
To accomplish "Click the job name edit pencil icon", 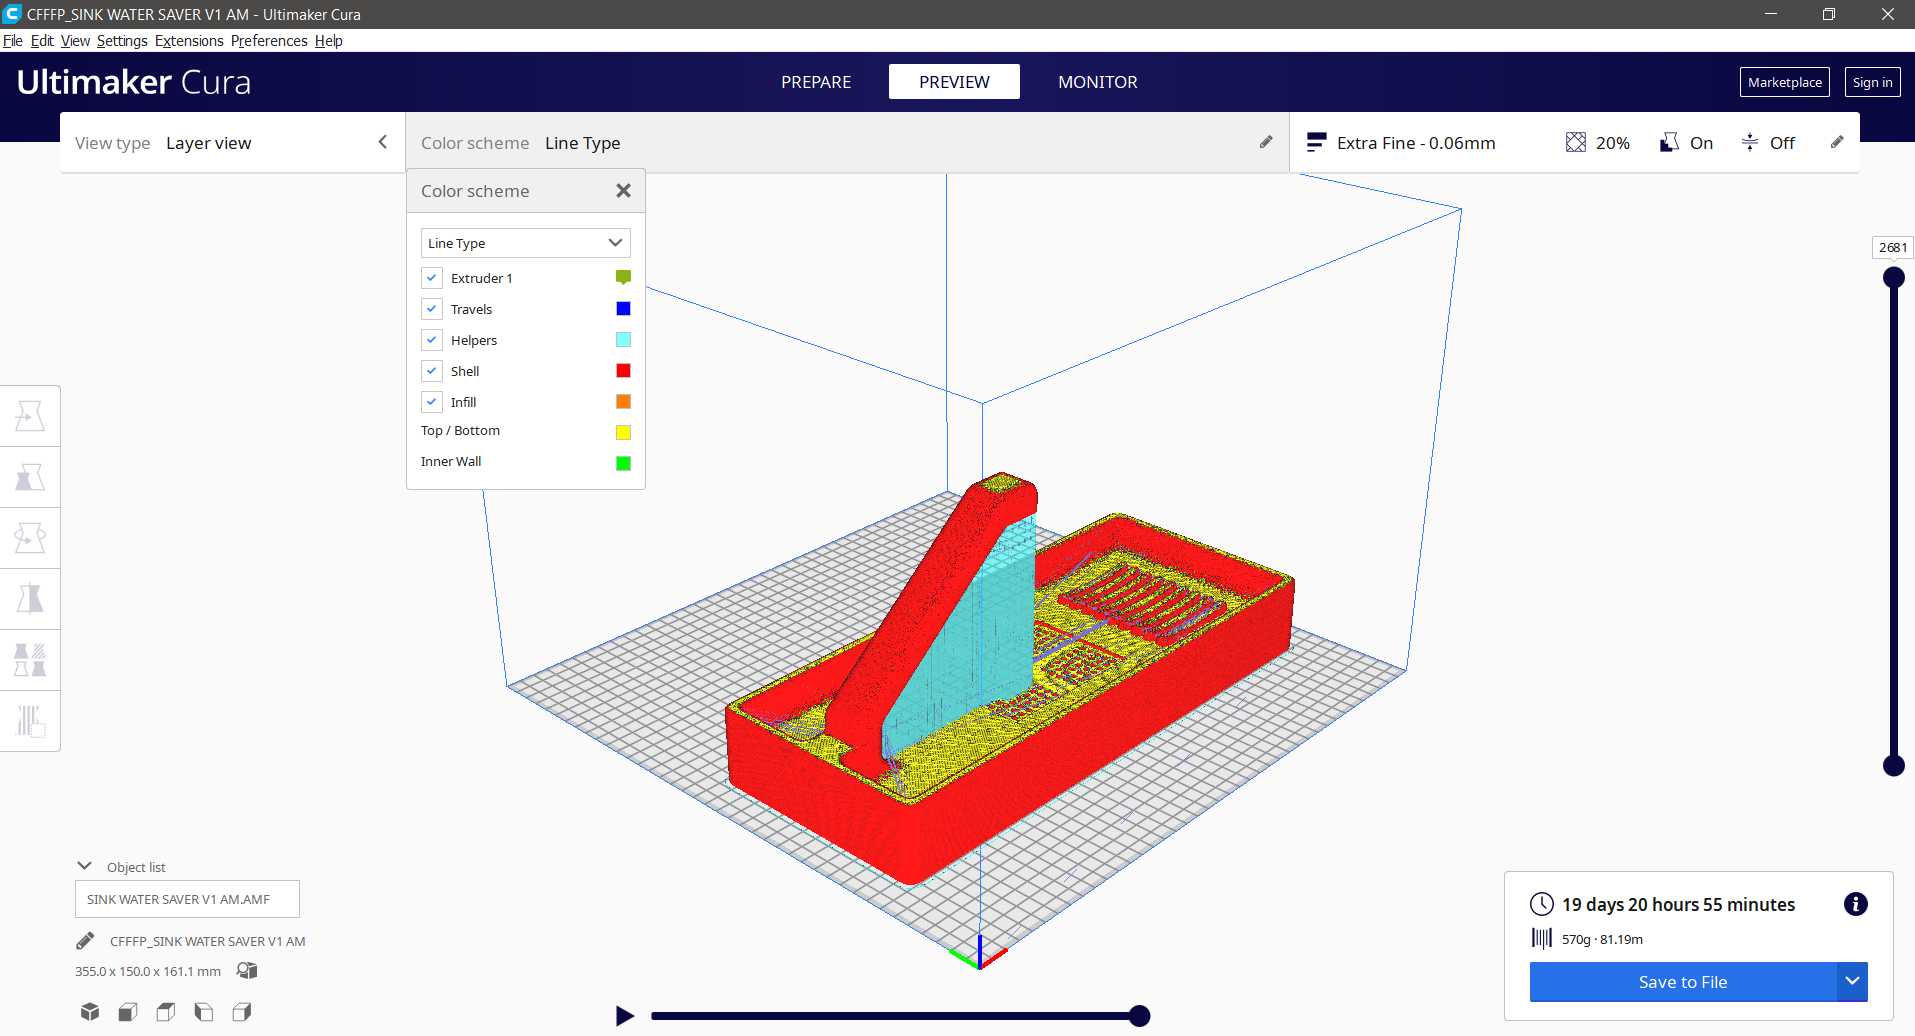I will 85,941.
